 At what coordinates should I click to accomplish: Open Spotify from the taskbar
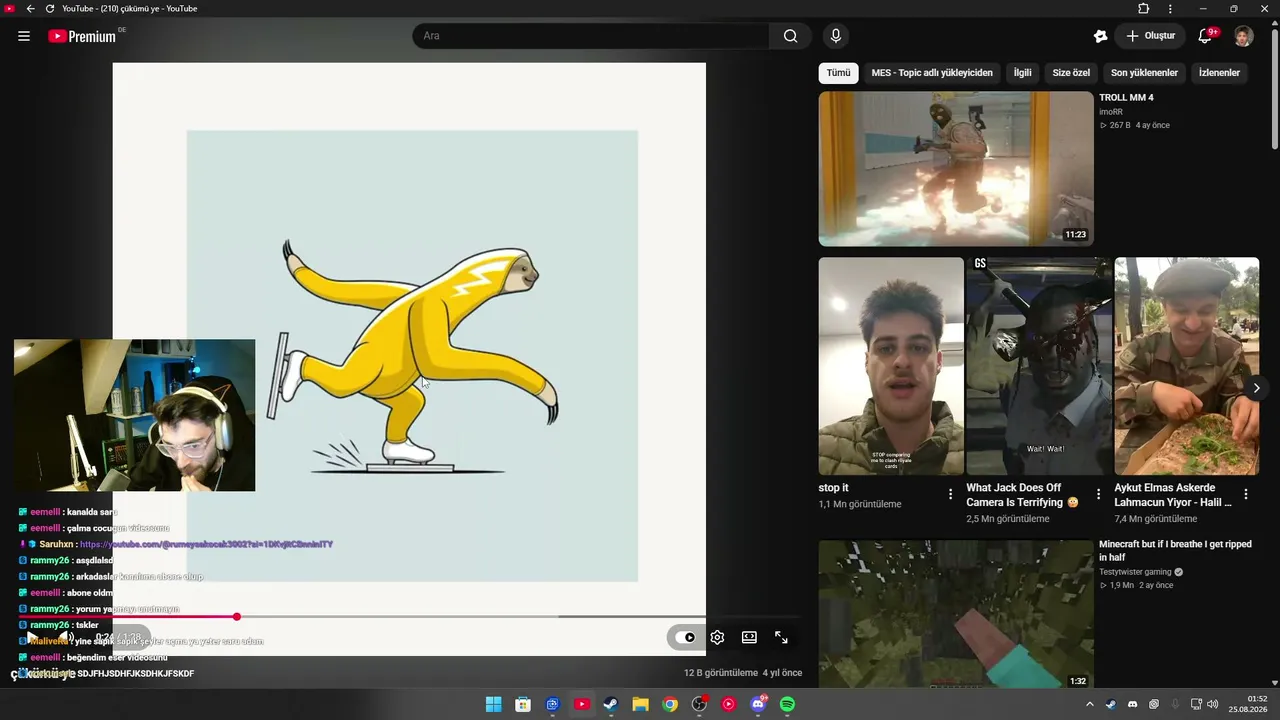787,704
